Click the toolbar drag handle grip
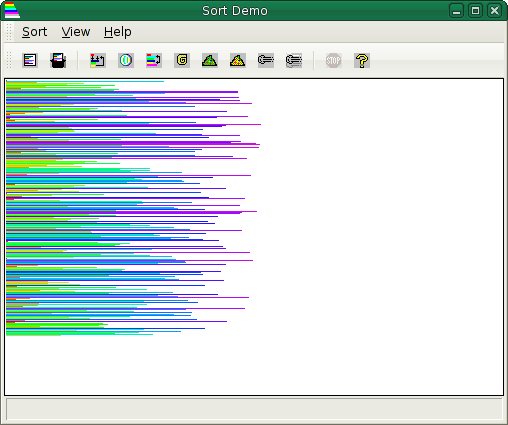The image size is (508, 425). point(9,60)
